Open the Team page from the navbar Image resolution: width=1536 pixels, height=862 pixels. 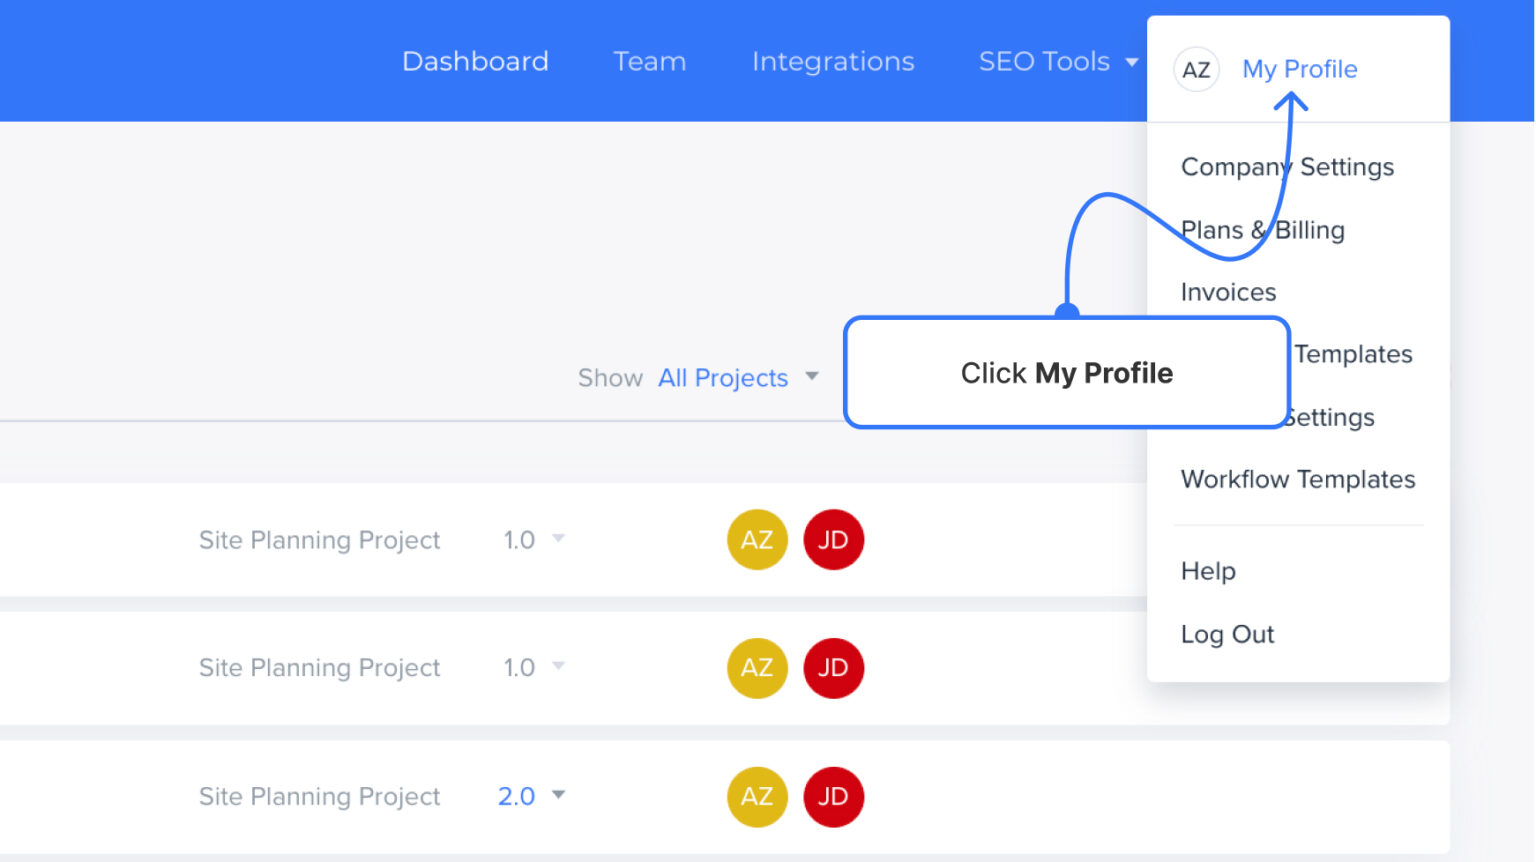pyautogui.click(x=649, y=61)
